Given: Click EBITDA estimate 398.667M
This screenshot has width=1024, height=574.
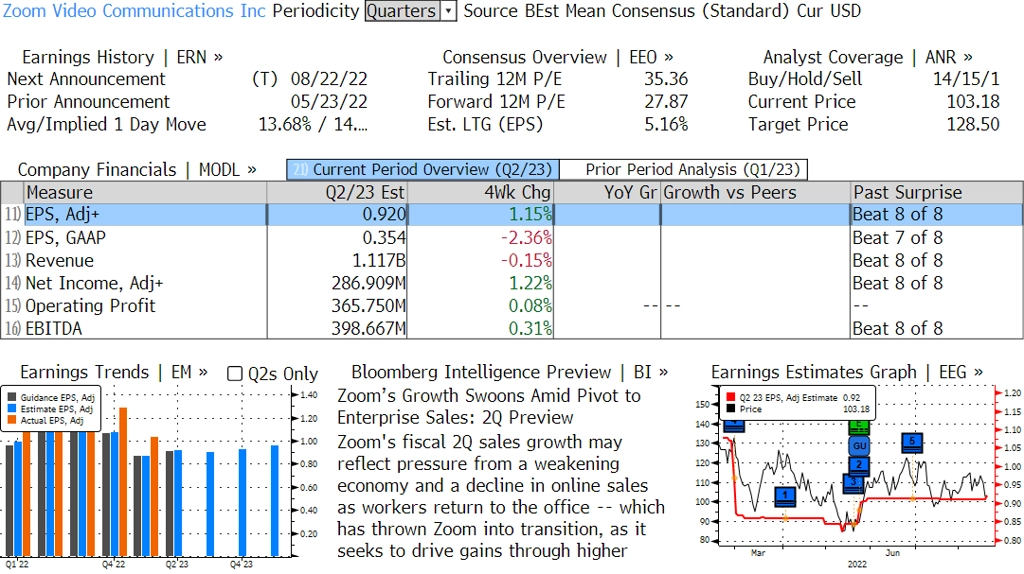Looking at the screenshot, I should [369, 328].
